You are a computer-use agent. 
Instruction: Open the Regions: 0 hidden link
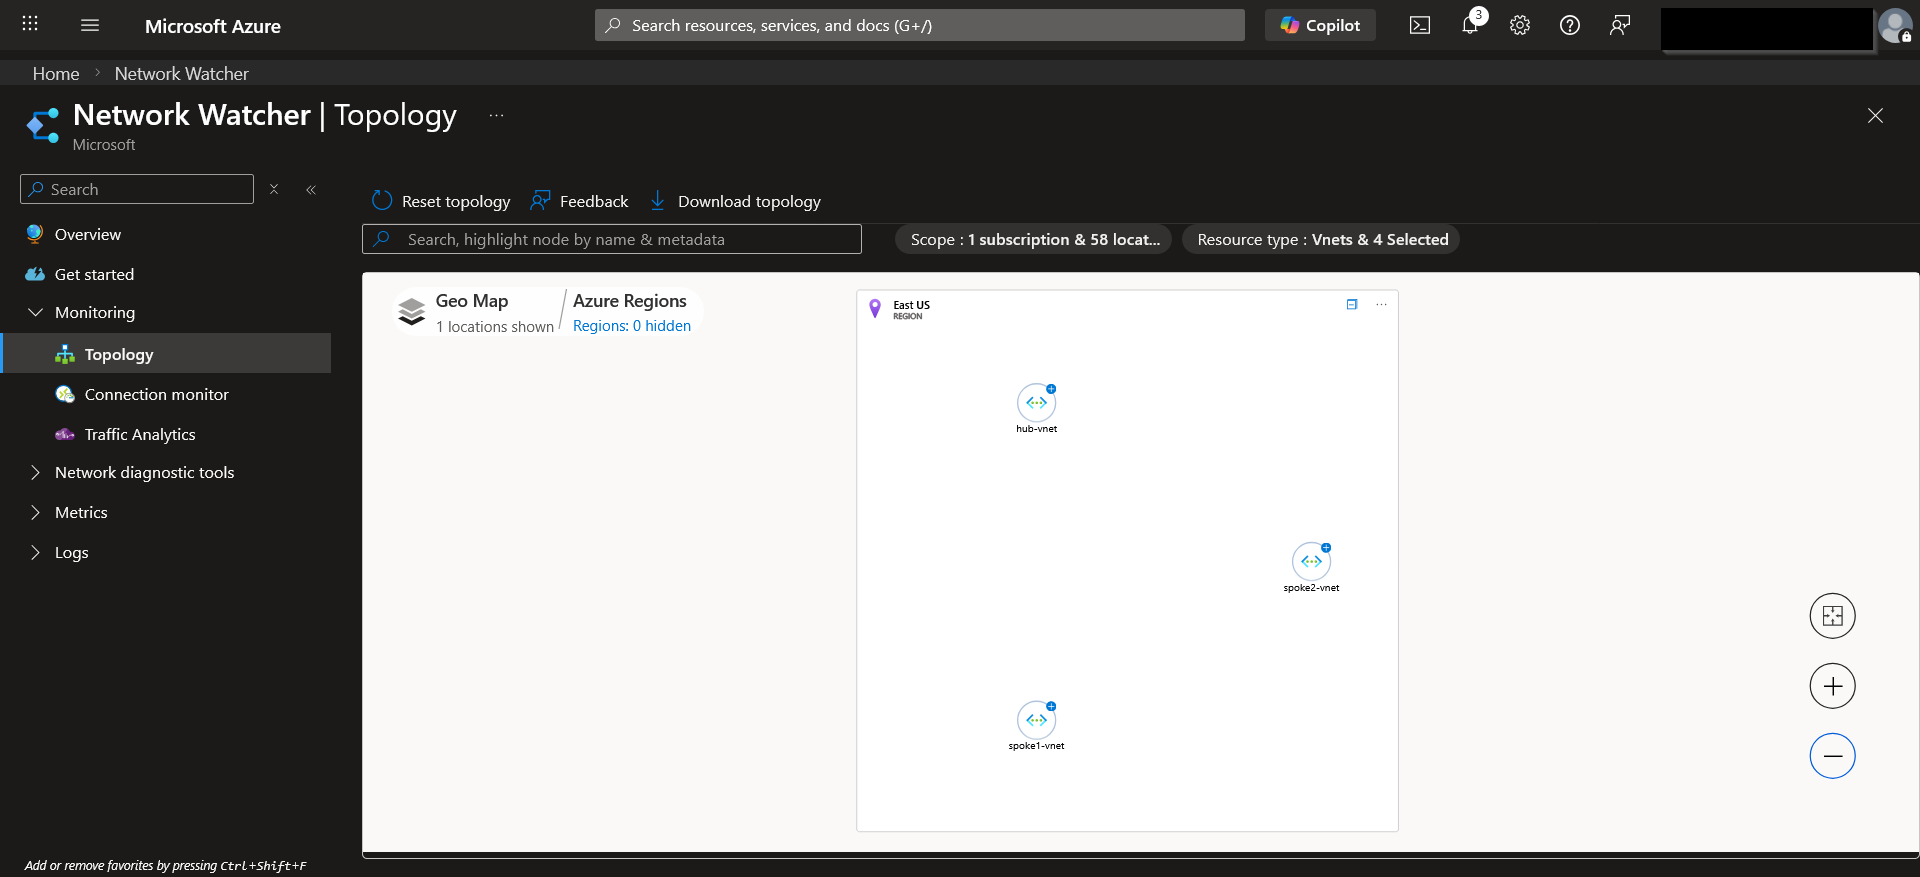point(632,326)
